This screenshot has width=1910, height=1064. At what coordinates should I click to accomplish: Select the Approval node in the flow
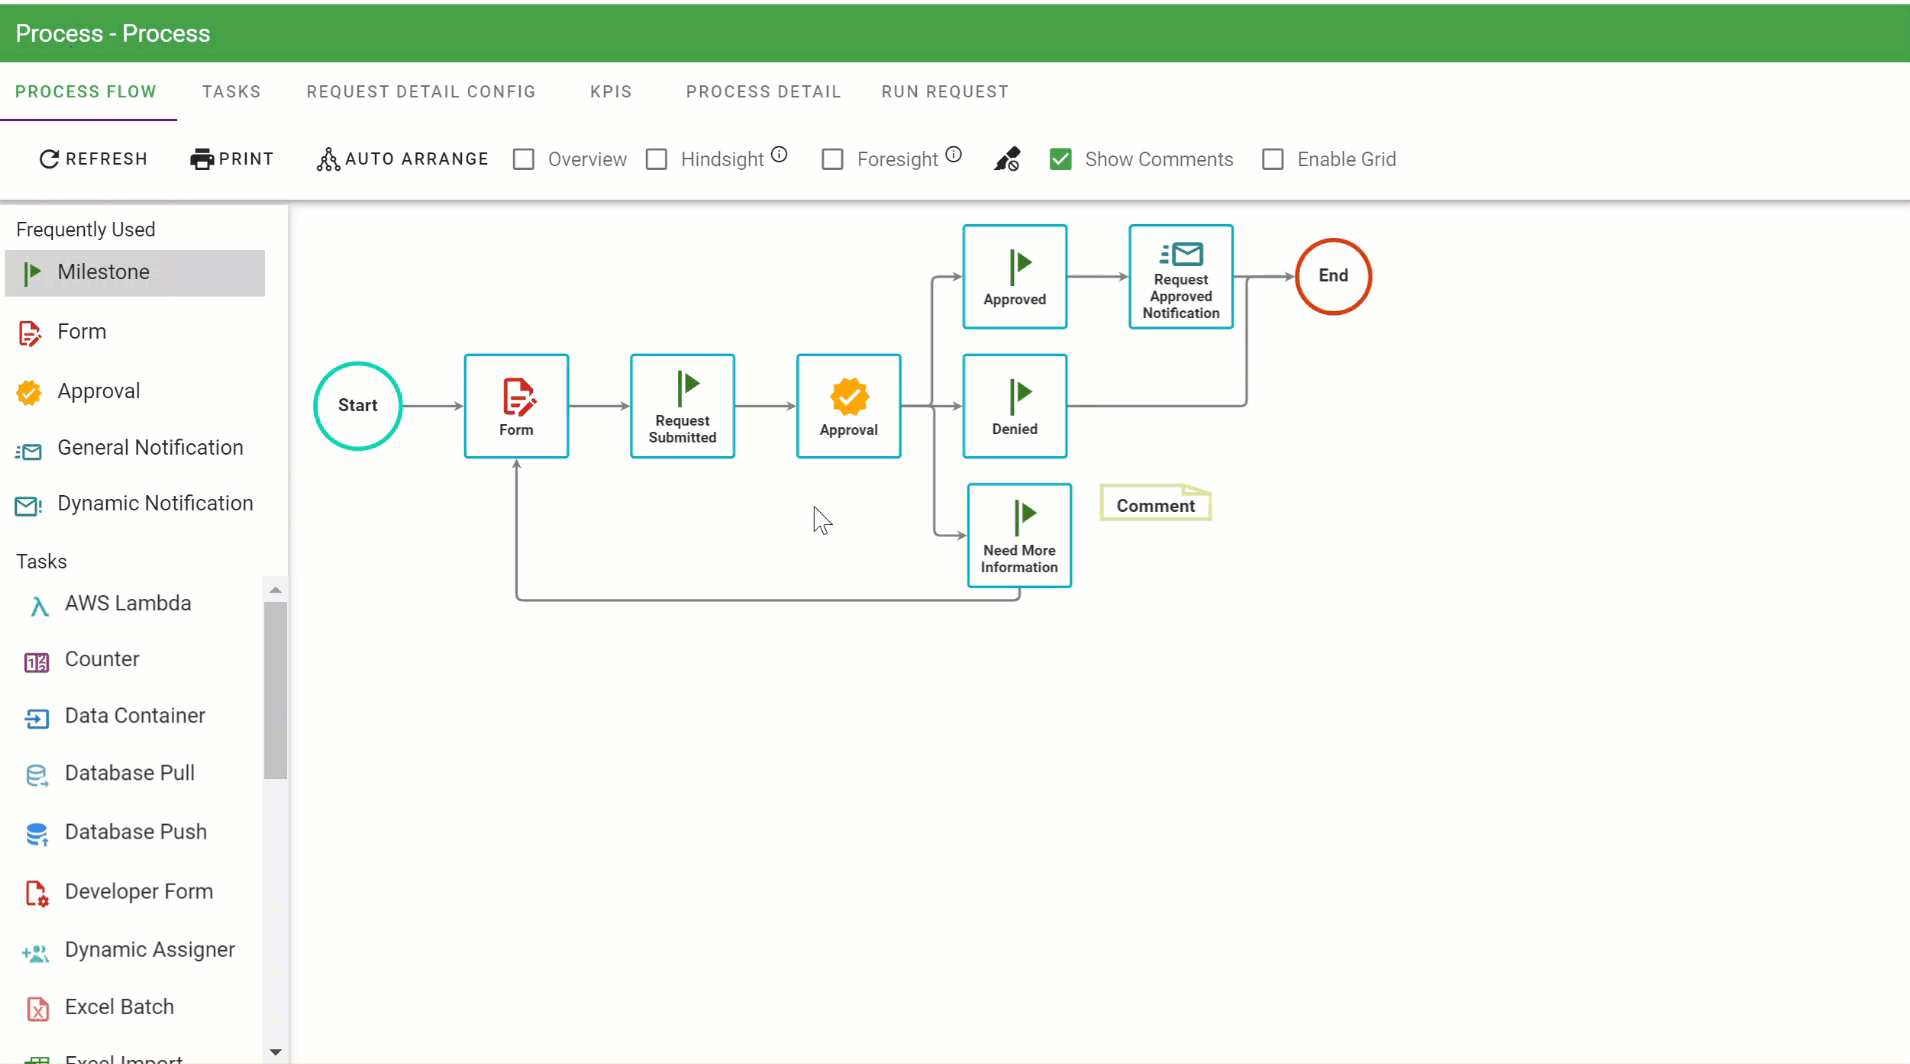click(848, 406)
